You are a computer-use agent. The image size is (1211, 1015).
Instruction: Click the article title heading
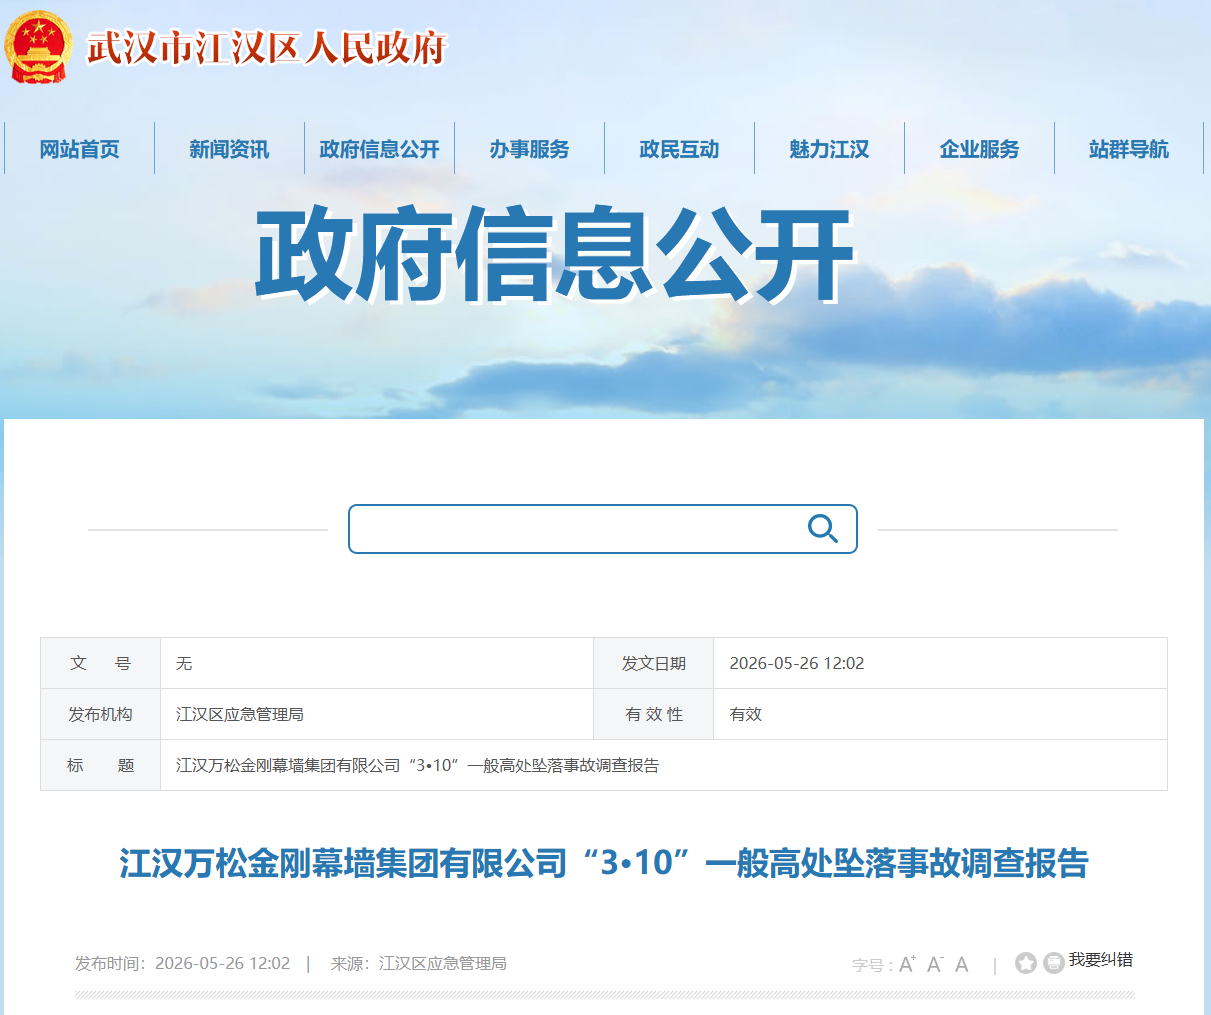point(604,863)
